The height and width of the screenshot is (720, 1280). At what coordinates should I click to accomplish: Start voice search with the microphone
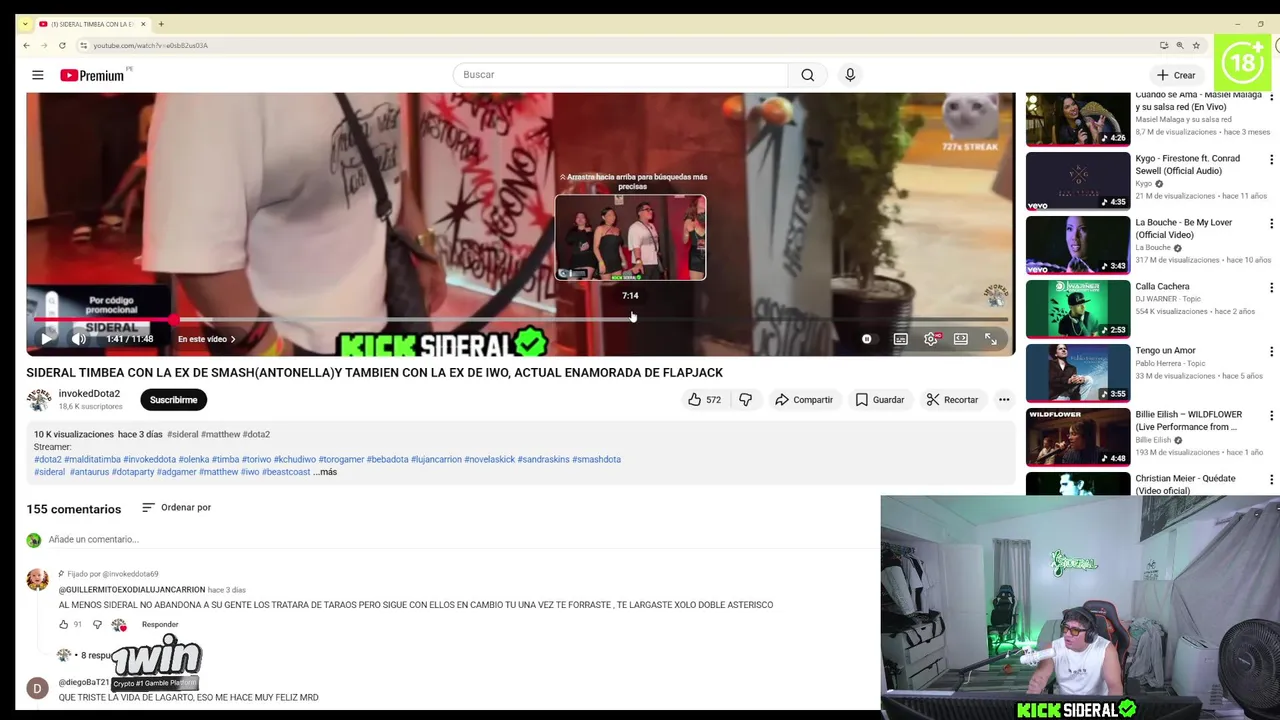(x=850, y=75)
